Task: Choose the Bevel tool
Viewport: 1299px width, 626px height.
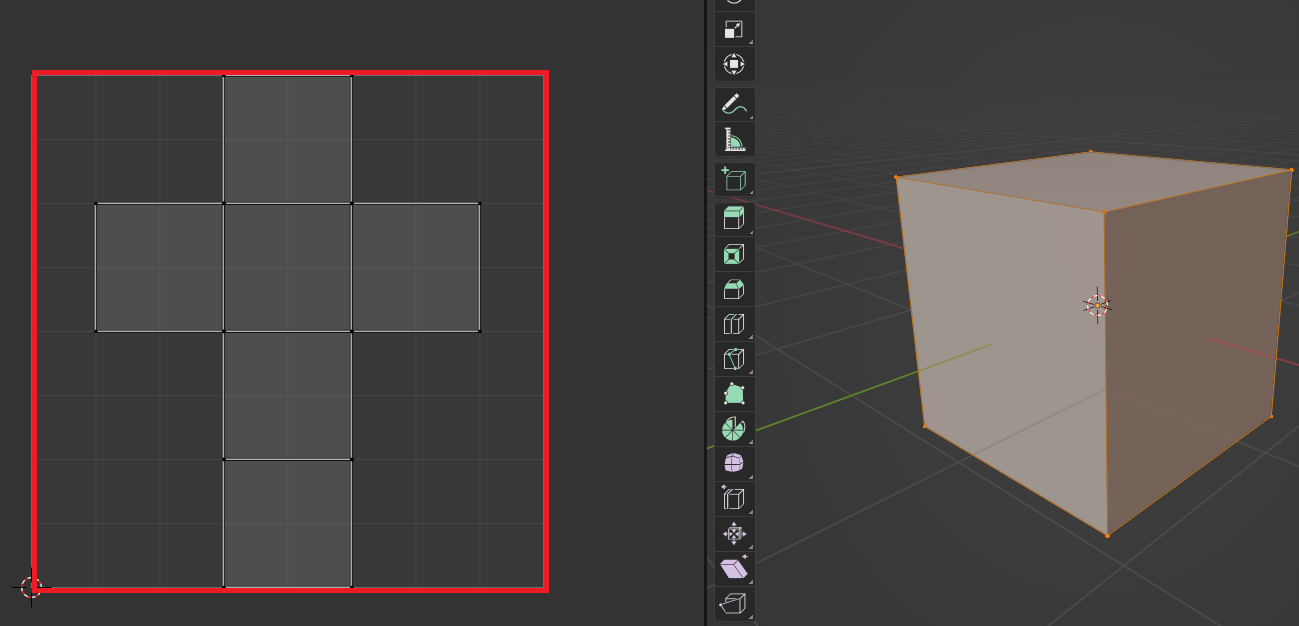Action: click(734, 290)
